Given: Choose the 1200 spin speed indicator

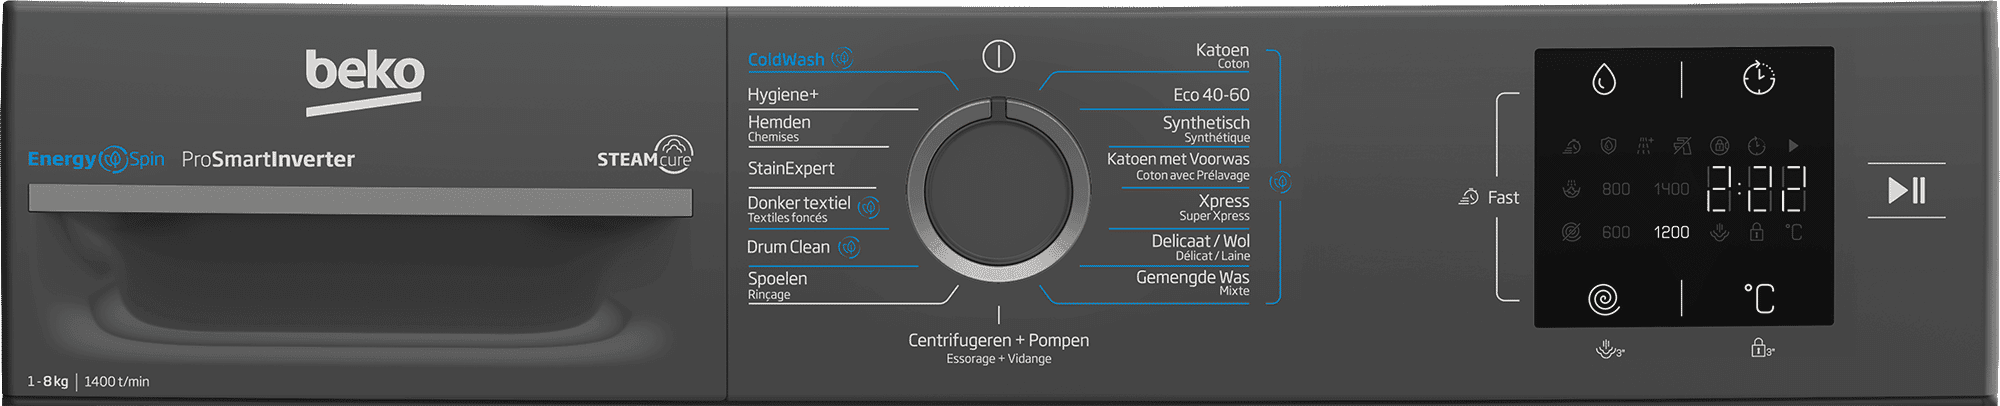Looking at the screenshot, I should click(x=1671, y=232).
